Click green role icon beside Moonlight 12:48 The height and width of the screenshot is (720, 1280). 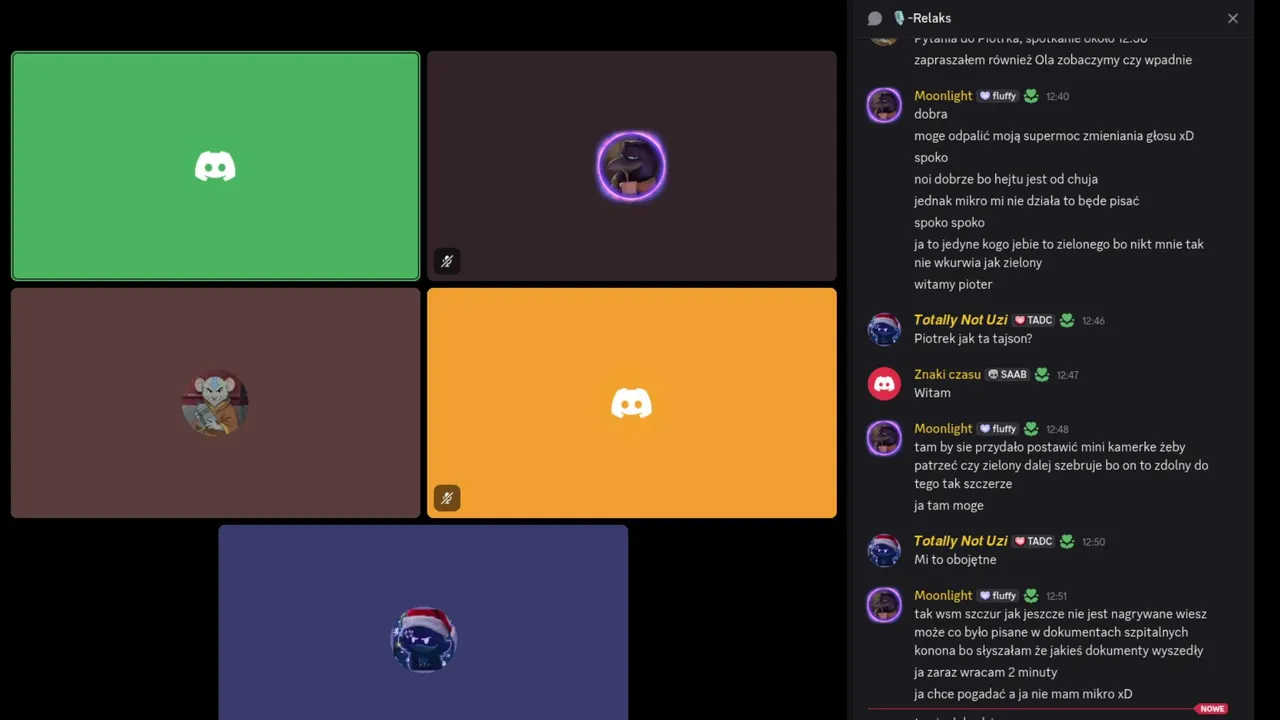[1031, 429]
